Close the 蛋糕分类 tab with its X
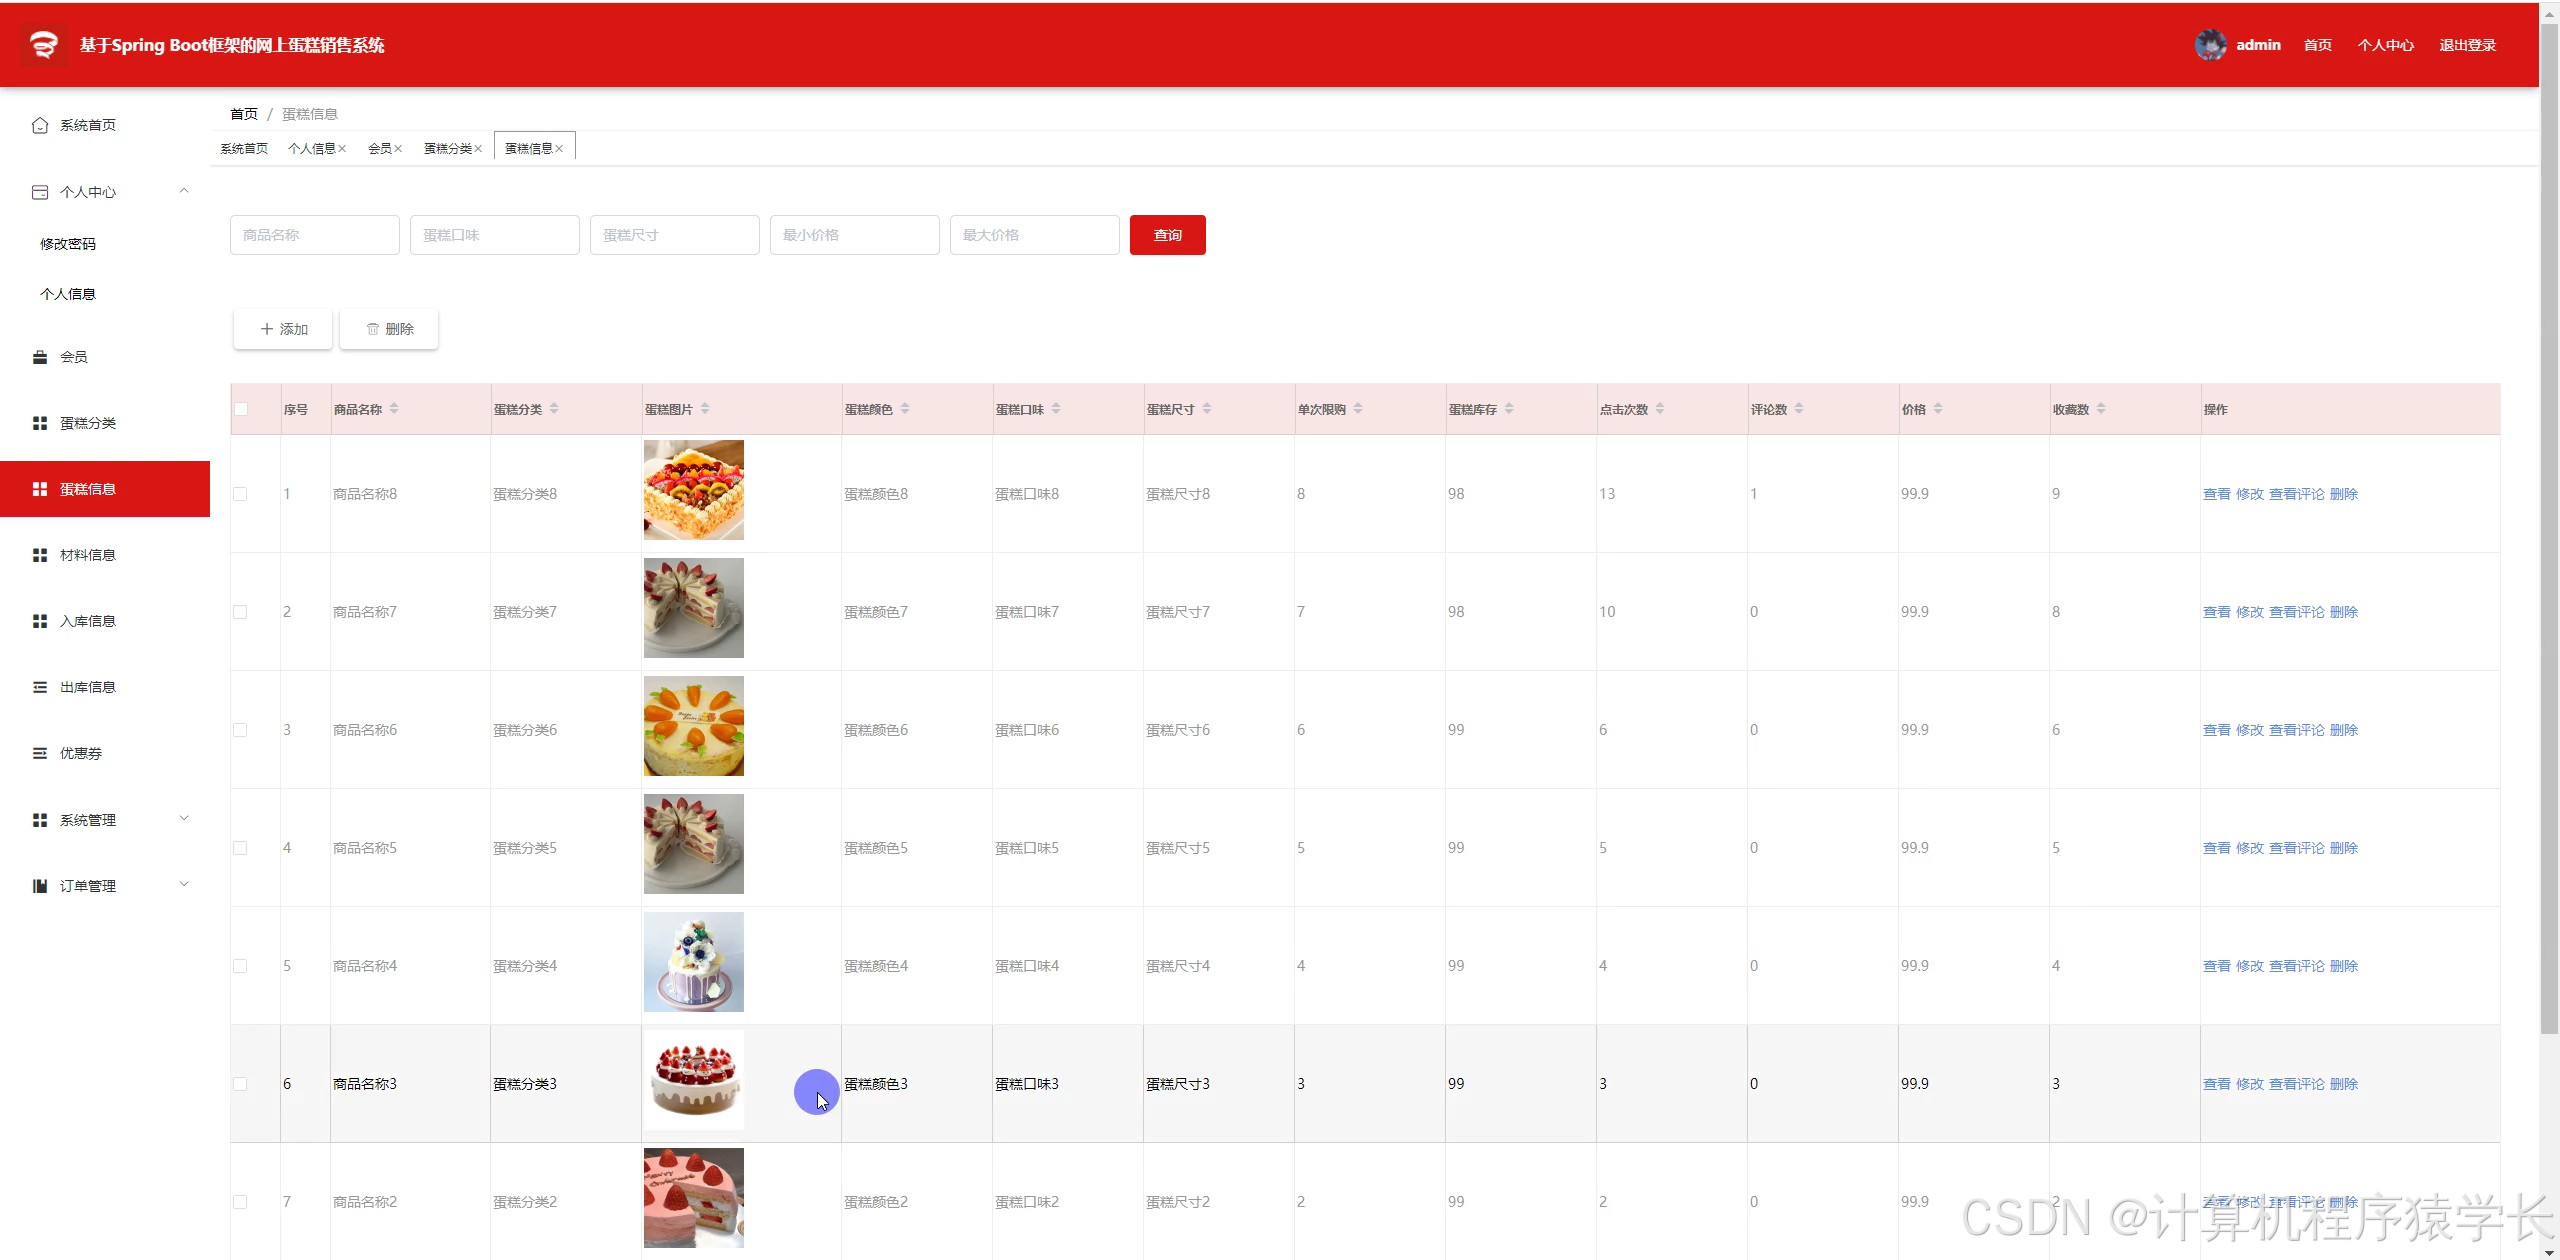The width and height of the screenshot is (2560, 1260). (478, 149)
